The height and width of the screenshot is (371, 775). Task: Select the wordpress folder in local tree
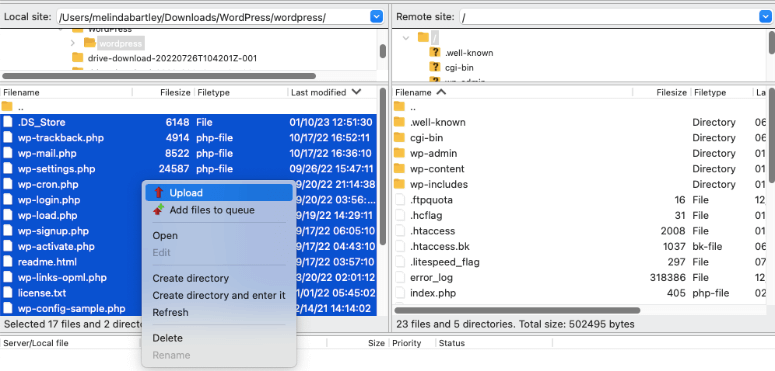[120, 43]
